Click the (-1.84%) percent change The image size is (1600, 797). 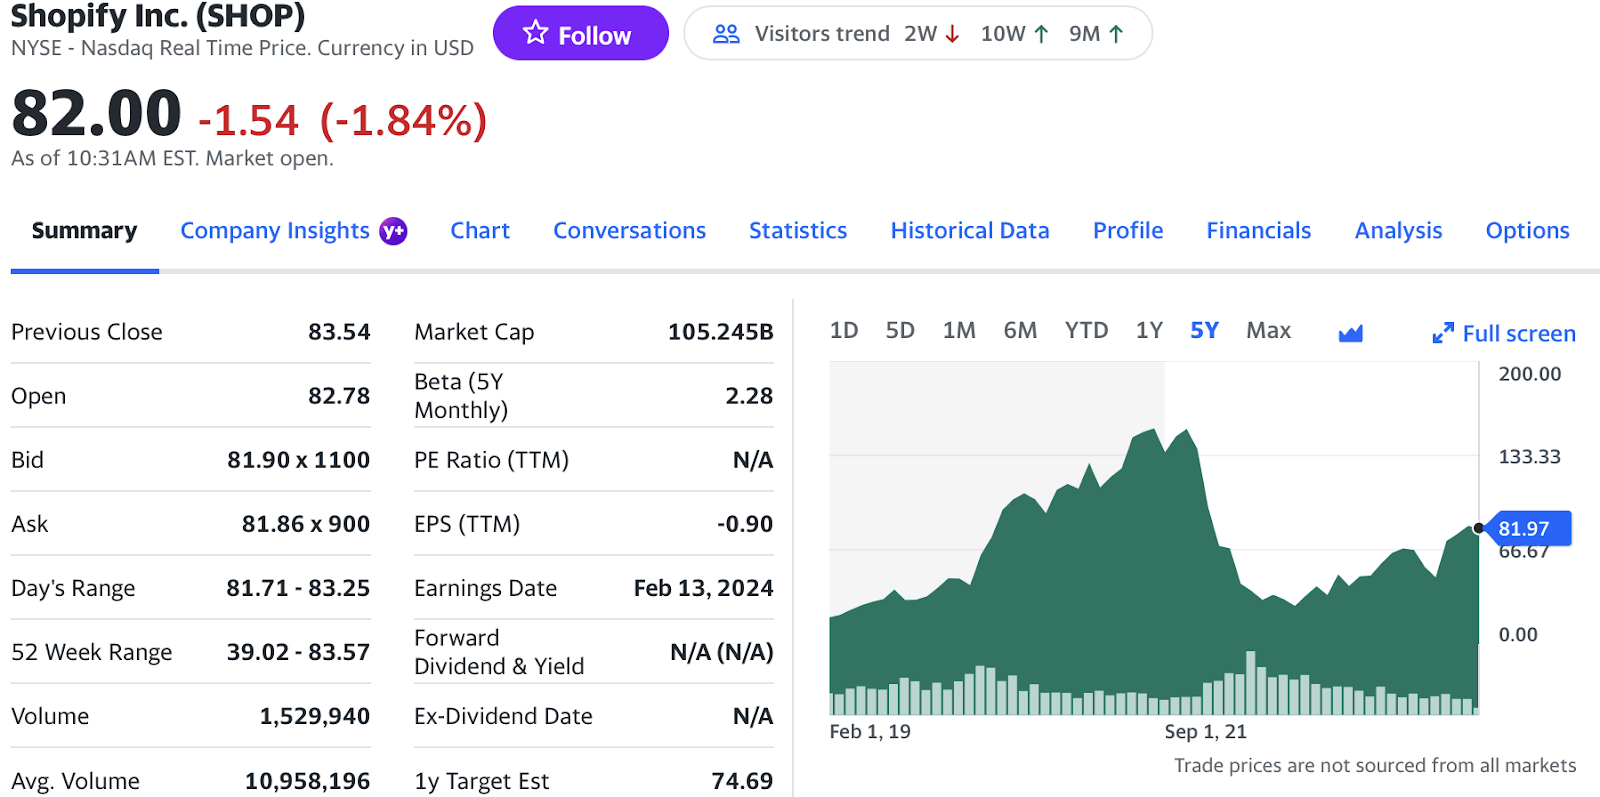[403, 121]
